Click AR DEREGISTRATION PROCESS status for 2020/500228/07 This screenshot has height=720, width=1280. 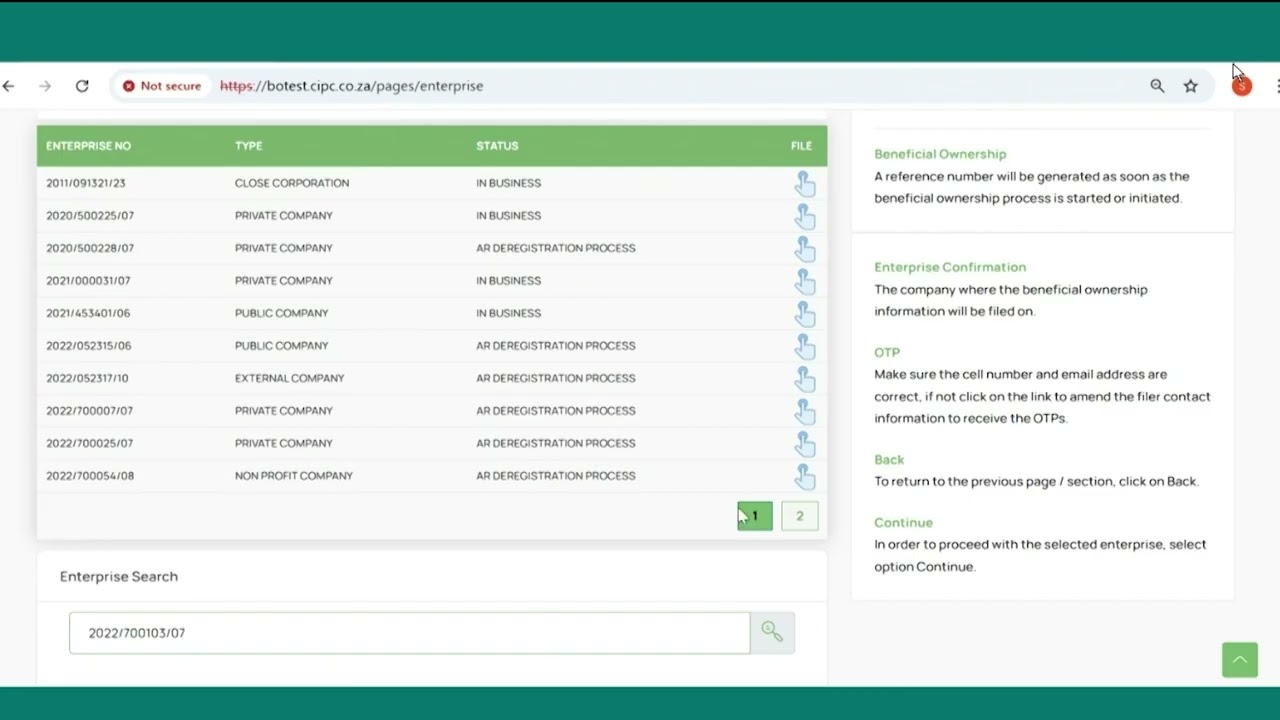(x=556, y=248)
